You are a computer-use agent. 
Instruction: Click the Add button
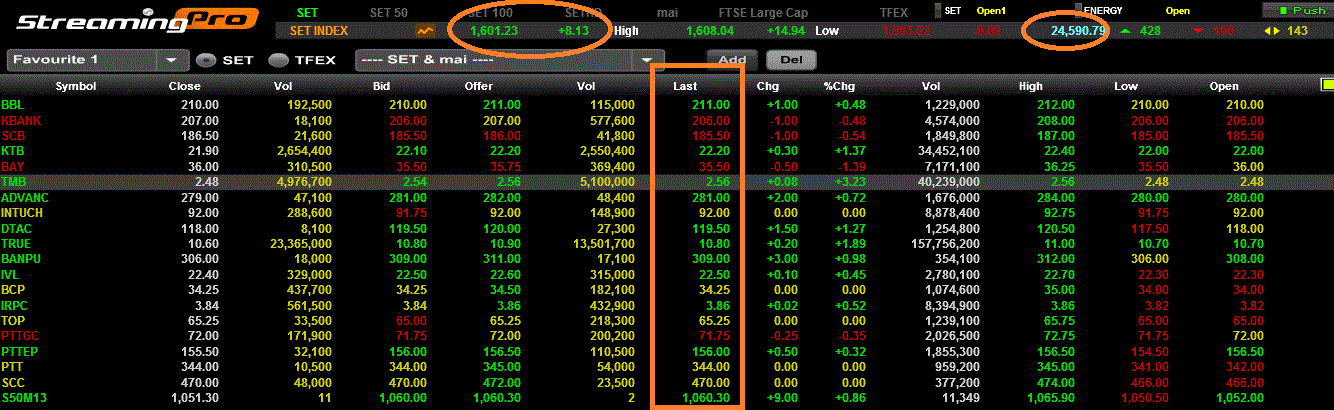[x=732, y=59]
